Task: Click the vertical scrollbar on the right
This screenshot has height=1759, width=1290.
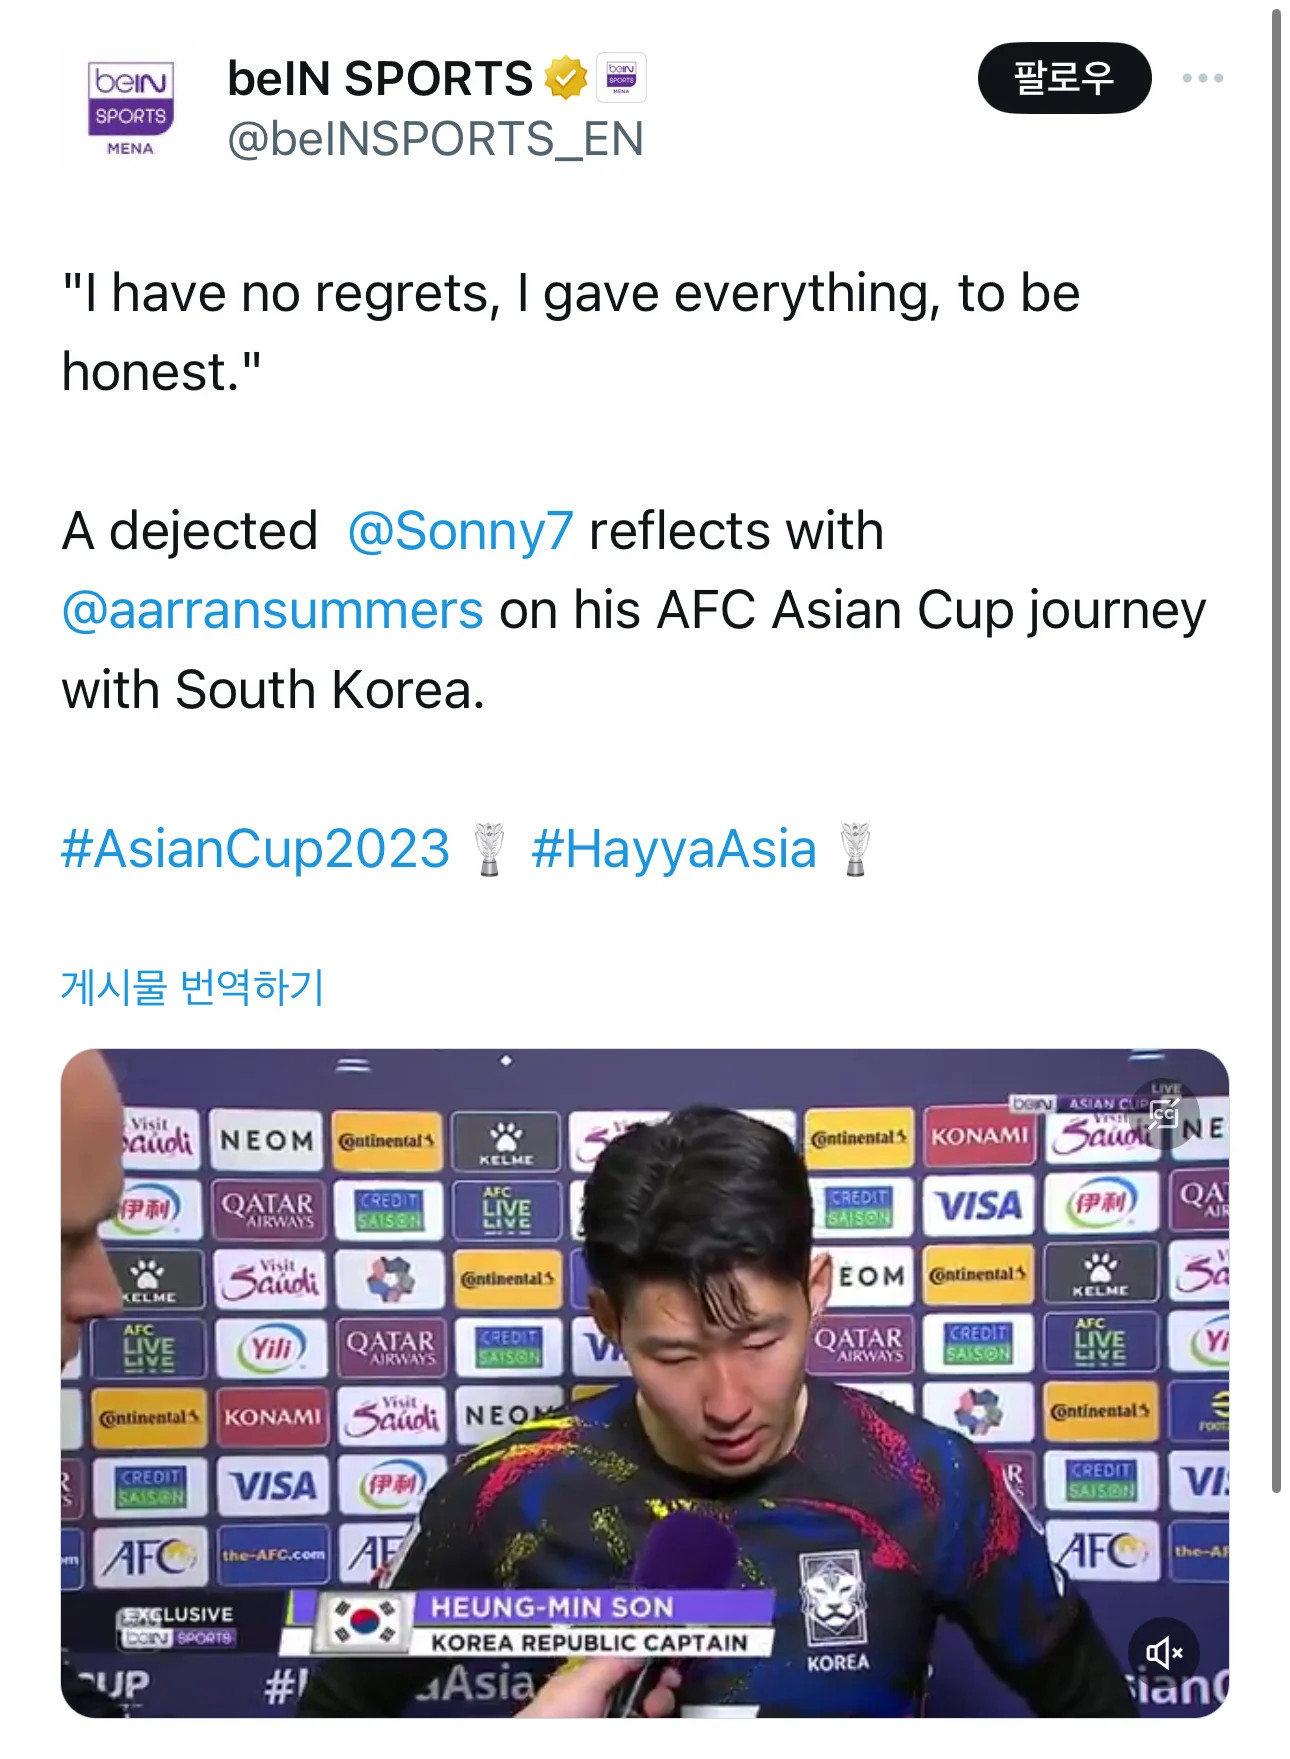Action: (x=1276, y=750)
